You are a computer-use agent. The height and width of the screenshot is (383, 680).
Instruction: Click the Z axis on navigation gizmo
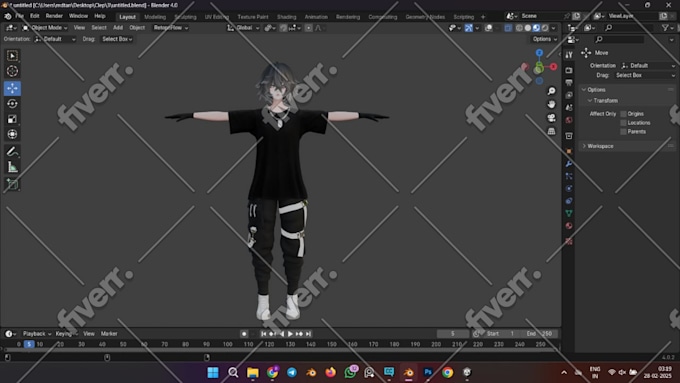[x=539, y=53]
